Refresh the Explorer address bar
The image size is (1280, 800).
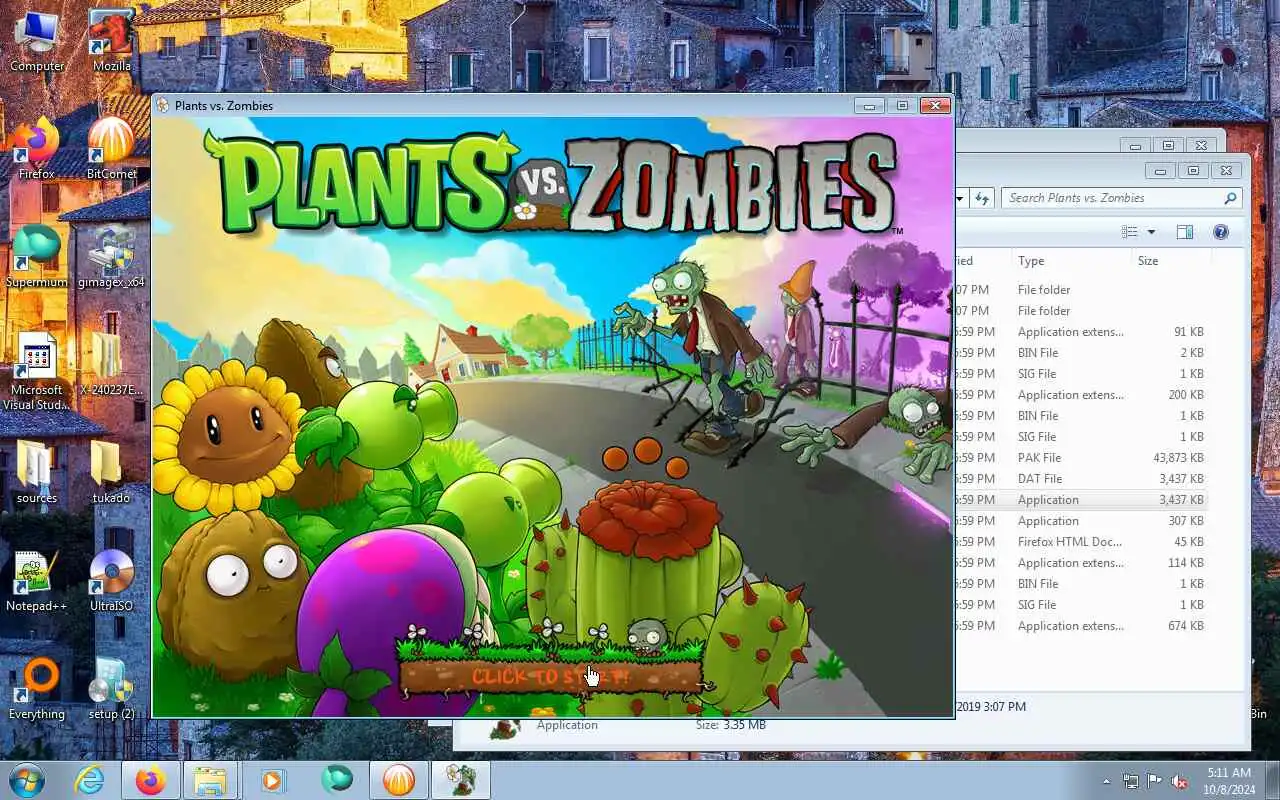(983, 198)
